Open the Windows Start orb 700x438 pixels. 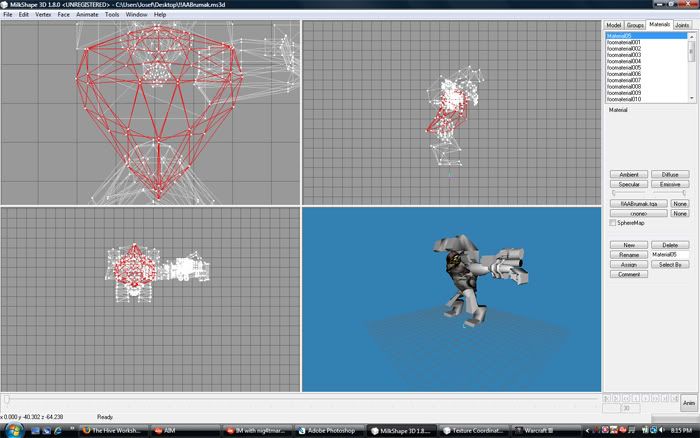13,430
